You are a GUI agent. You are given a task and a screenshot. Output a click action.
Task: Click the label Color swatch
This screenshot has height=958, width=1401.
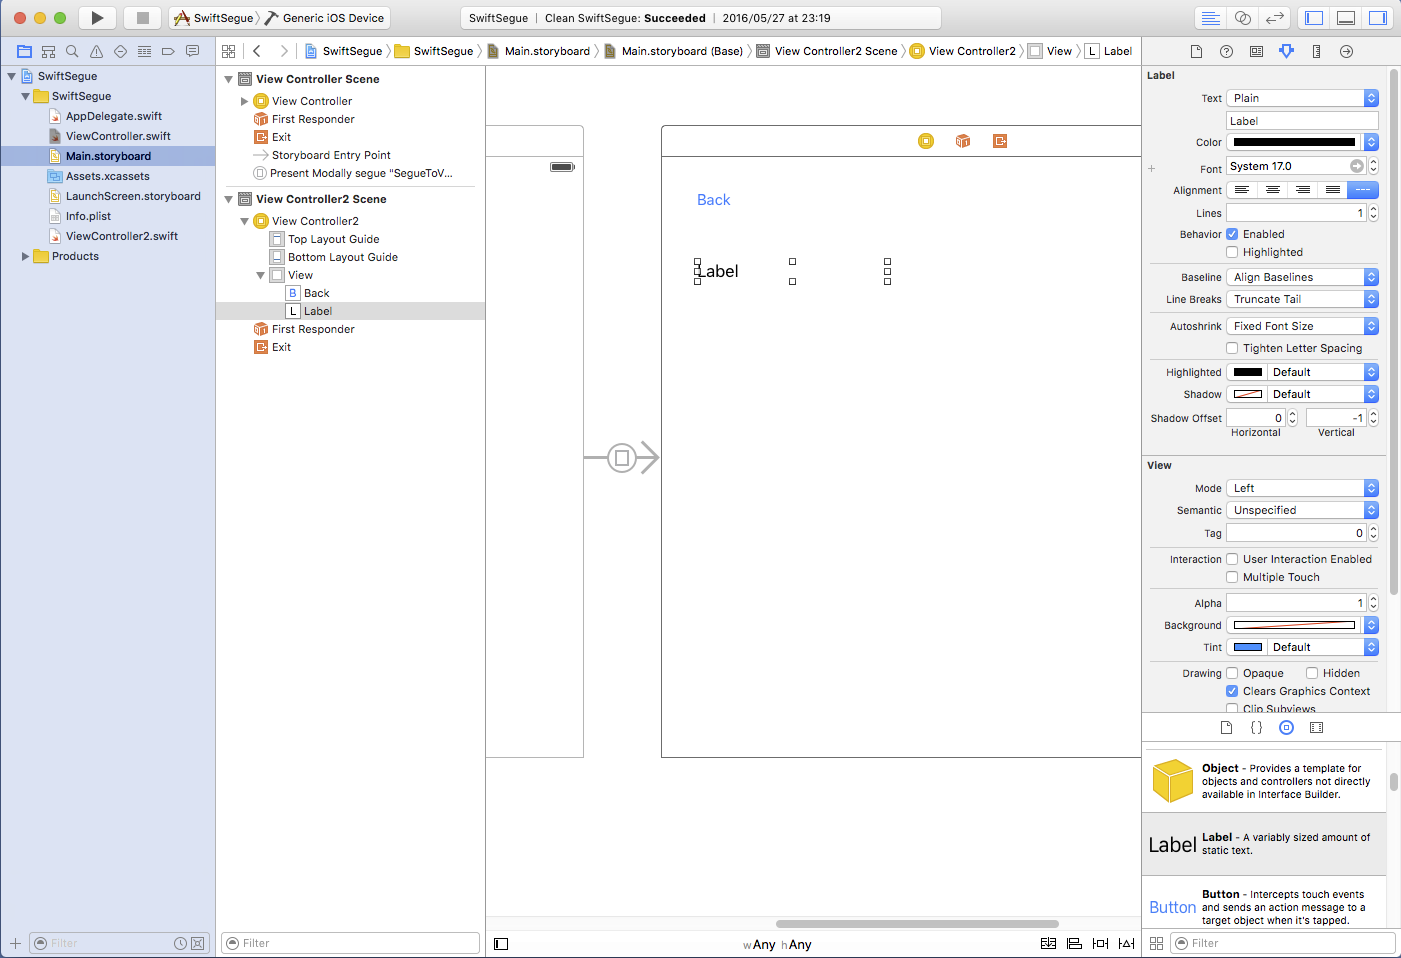click(x=1294, y=142)
